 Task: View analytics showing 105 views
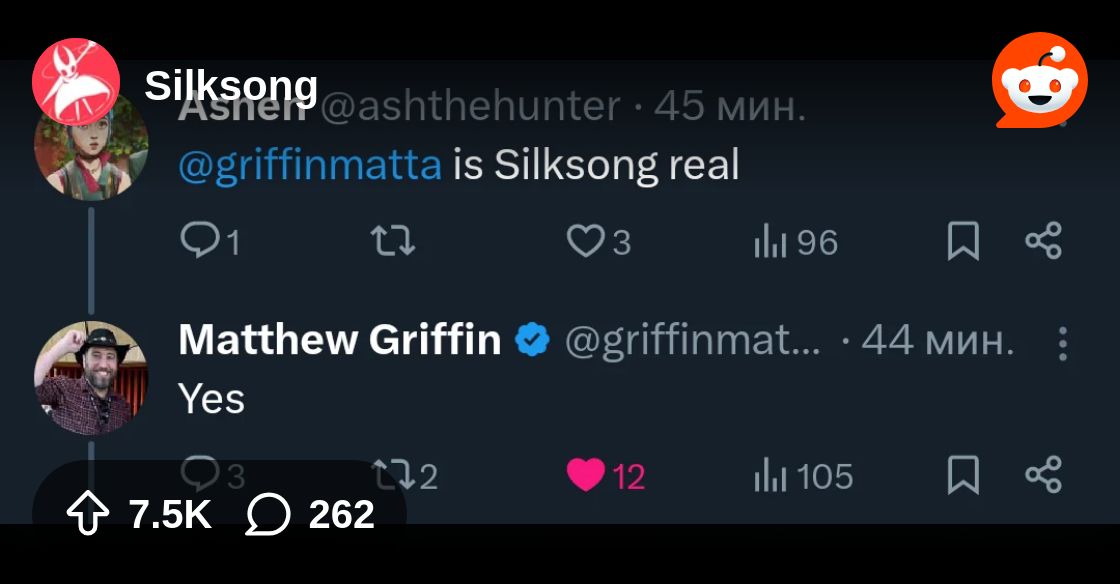point(804,476)
